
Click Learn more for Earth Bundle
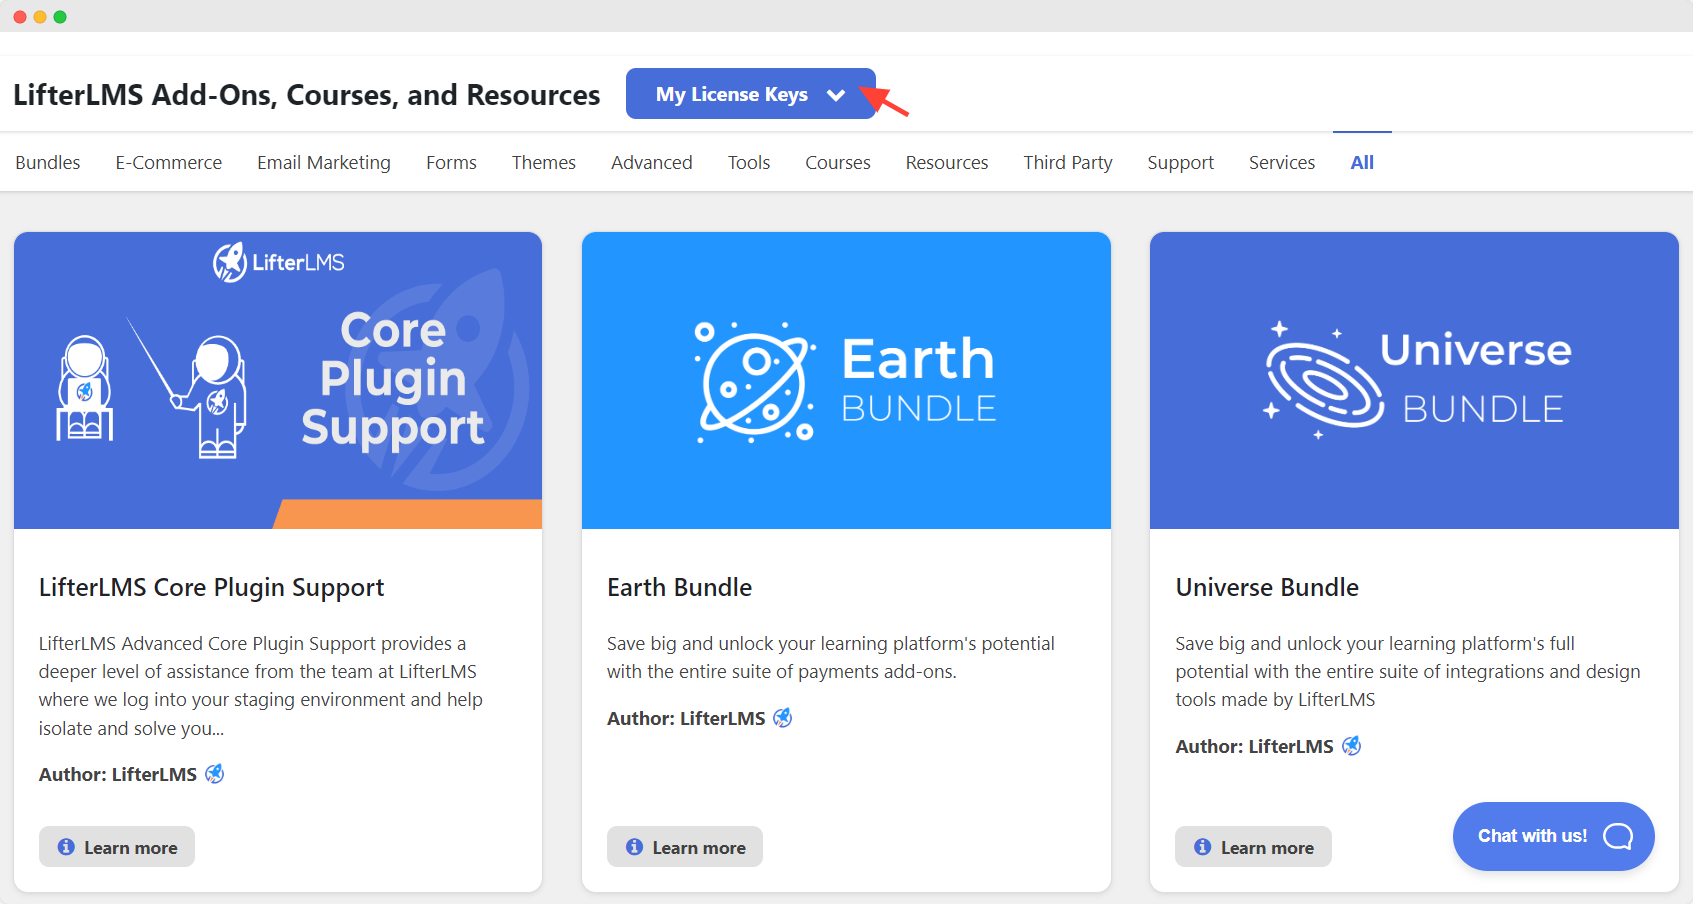tap(685, 847)
